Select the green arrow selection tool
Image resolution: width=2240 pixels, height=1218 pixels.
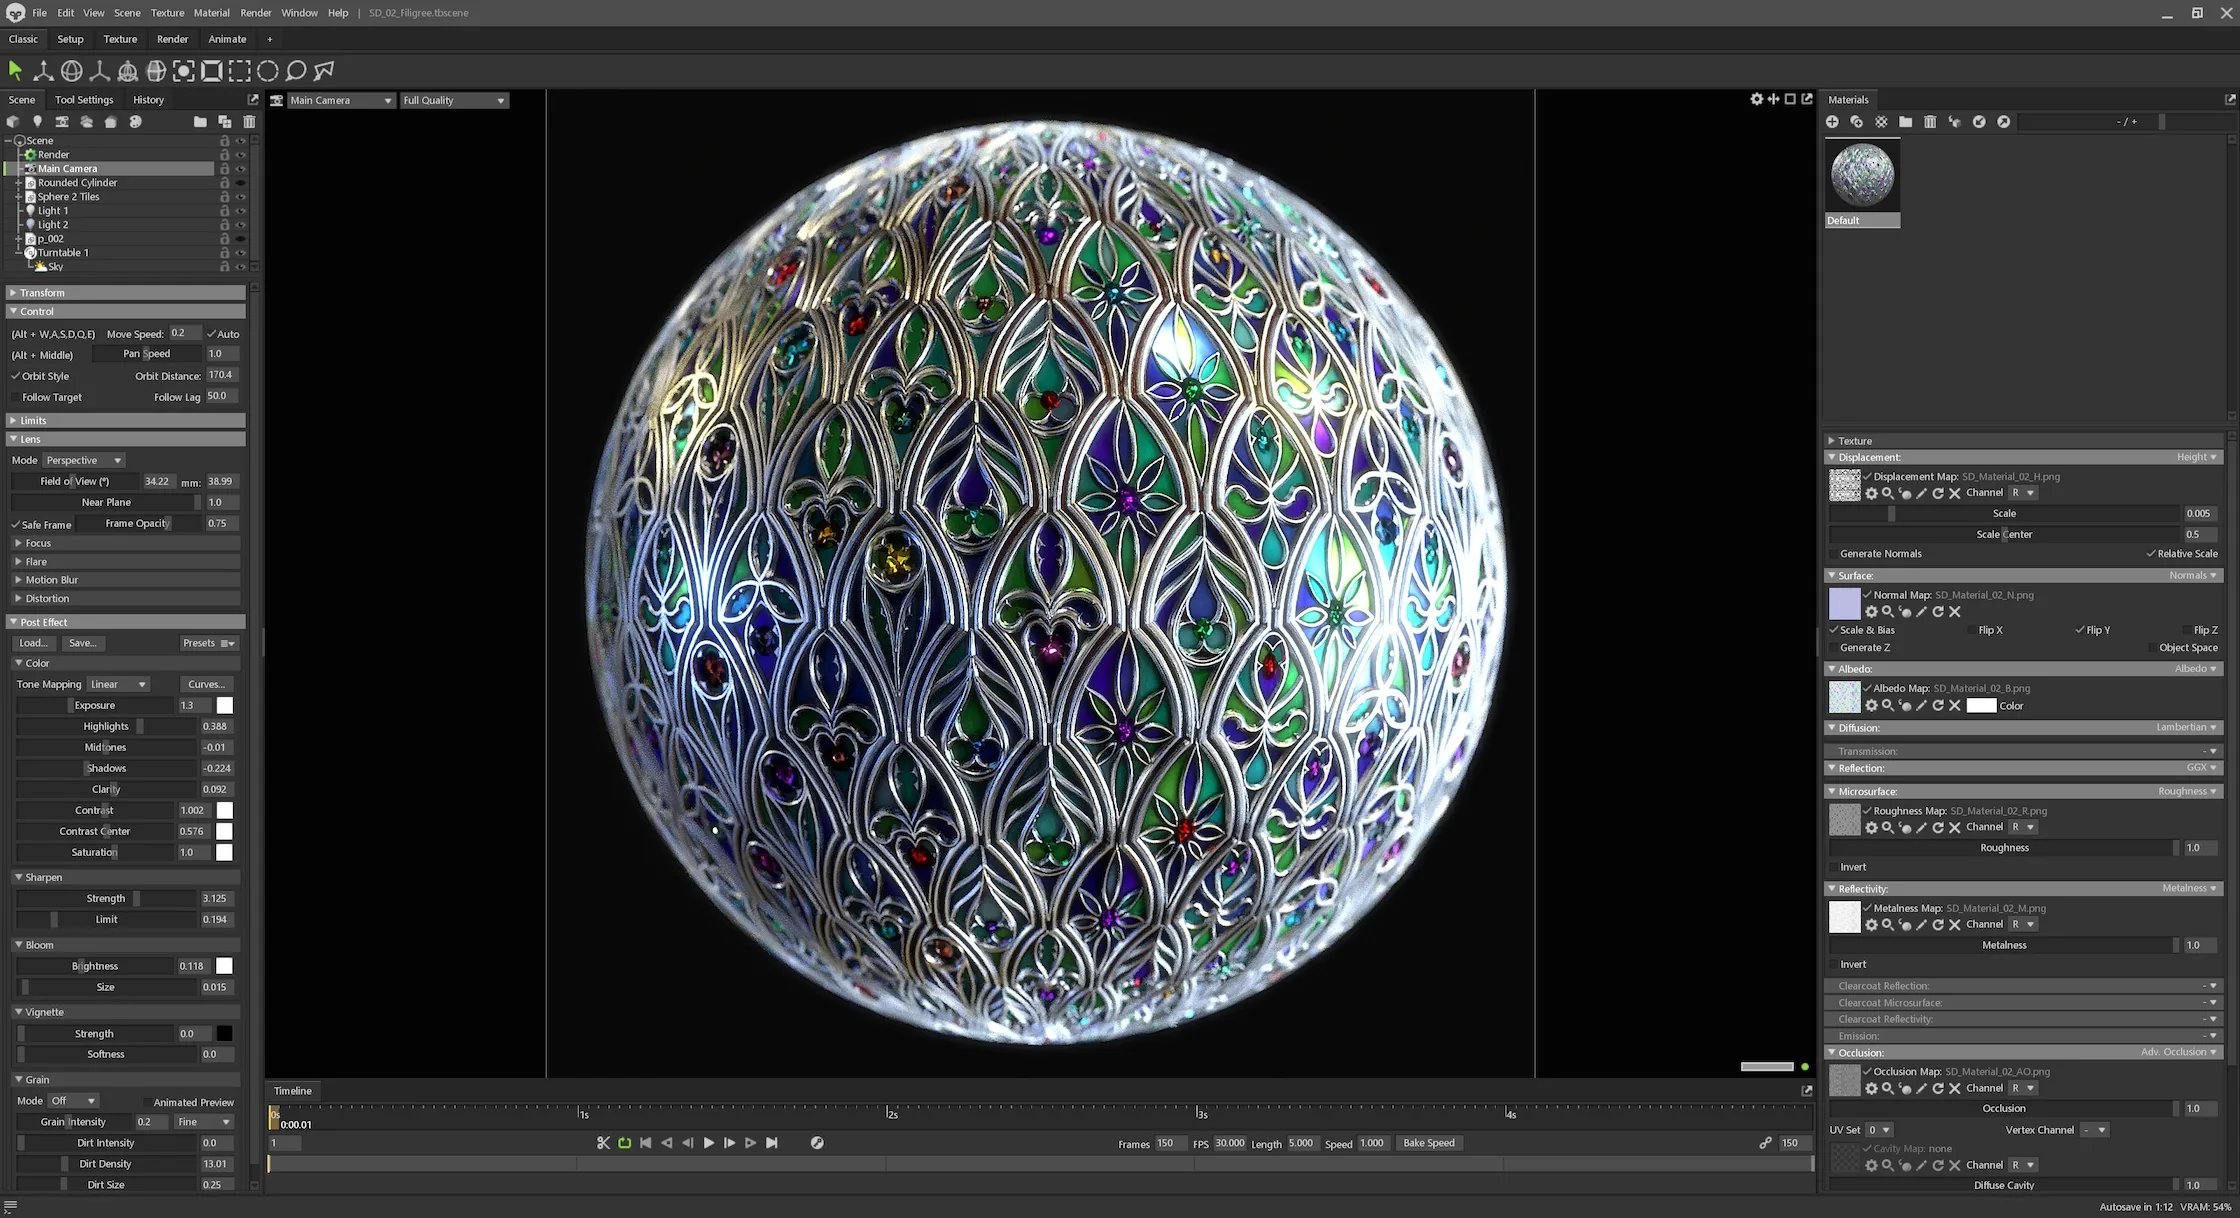[x=15, y=70]
